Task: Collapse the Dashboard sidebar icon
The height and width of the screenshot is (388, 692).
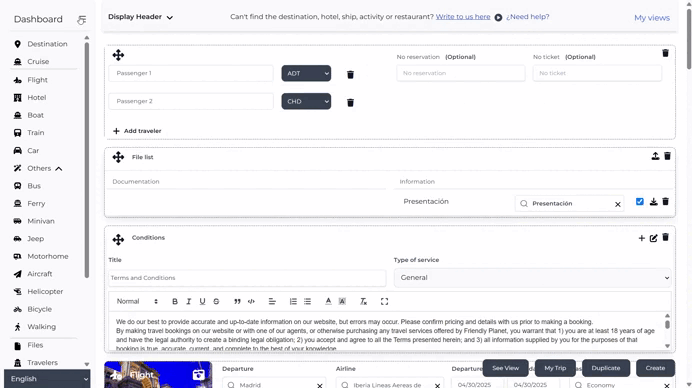Action: pyautogui.click(x=81, y=20)
